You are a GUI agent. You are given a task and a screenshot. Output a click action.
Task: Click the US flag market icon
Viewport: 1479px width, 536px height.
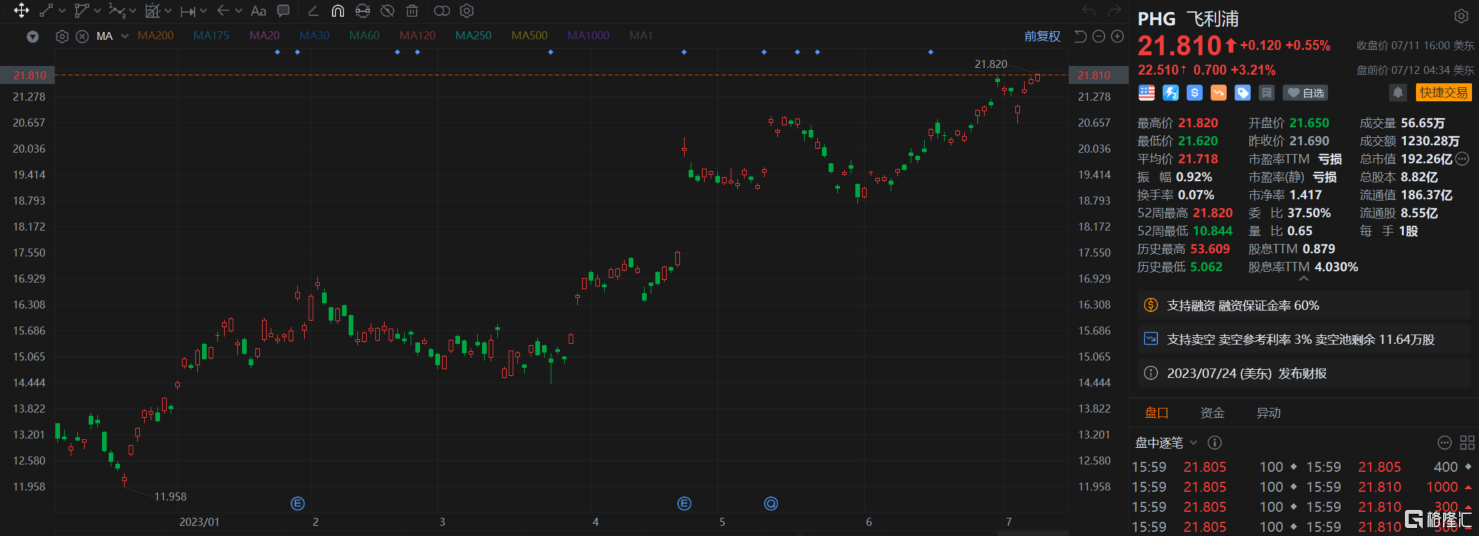1147,92
